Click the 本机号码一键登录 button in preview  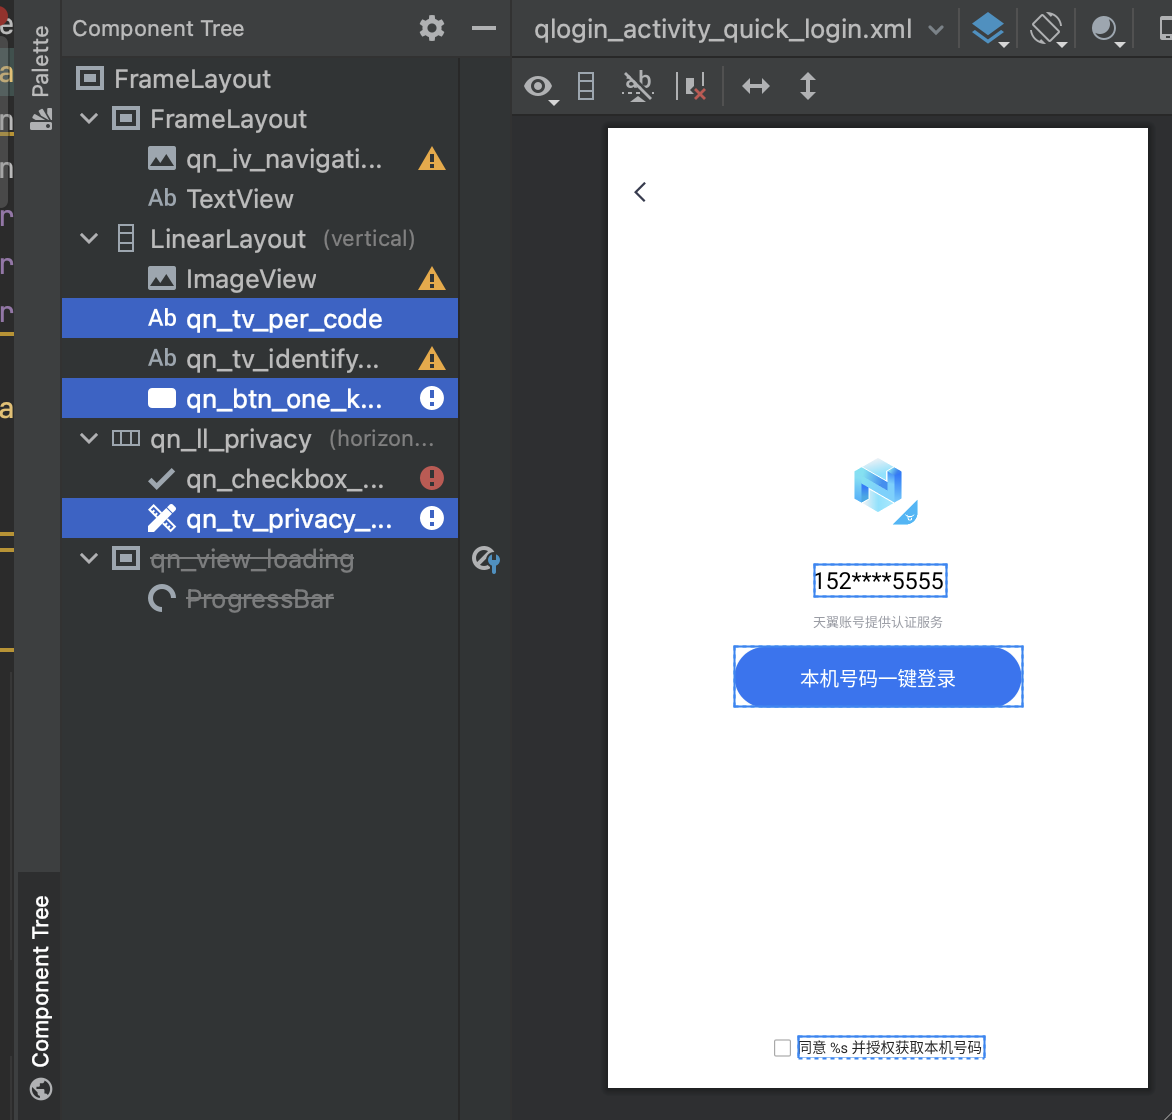pos(878,677)
